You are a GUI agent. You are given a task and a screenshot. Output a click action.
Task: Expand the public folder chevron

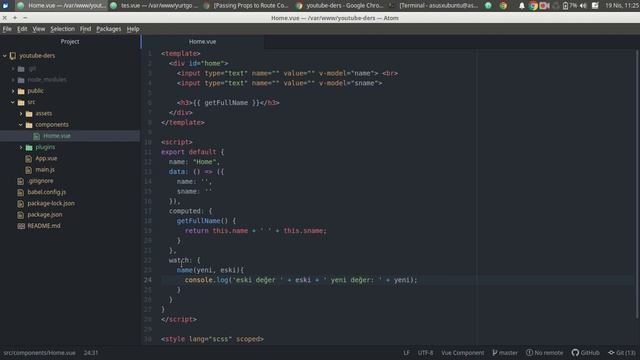(13, 91)
